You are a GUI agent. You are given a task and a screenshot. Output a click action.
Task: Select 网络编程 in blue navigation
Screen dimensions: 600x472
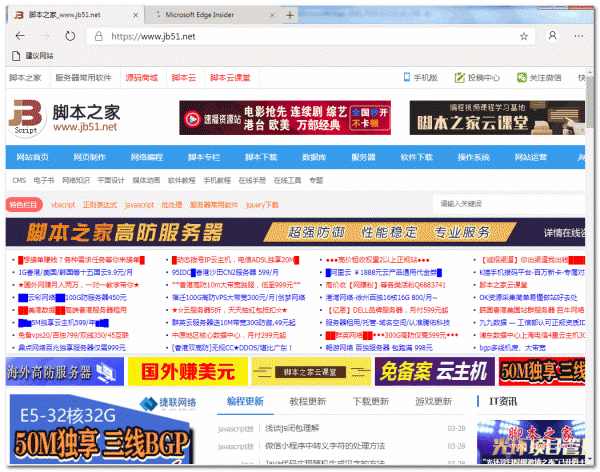point(147,157)
